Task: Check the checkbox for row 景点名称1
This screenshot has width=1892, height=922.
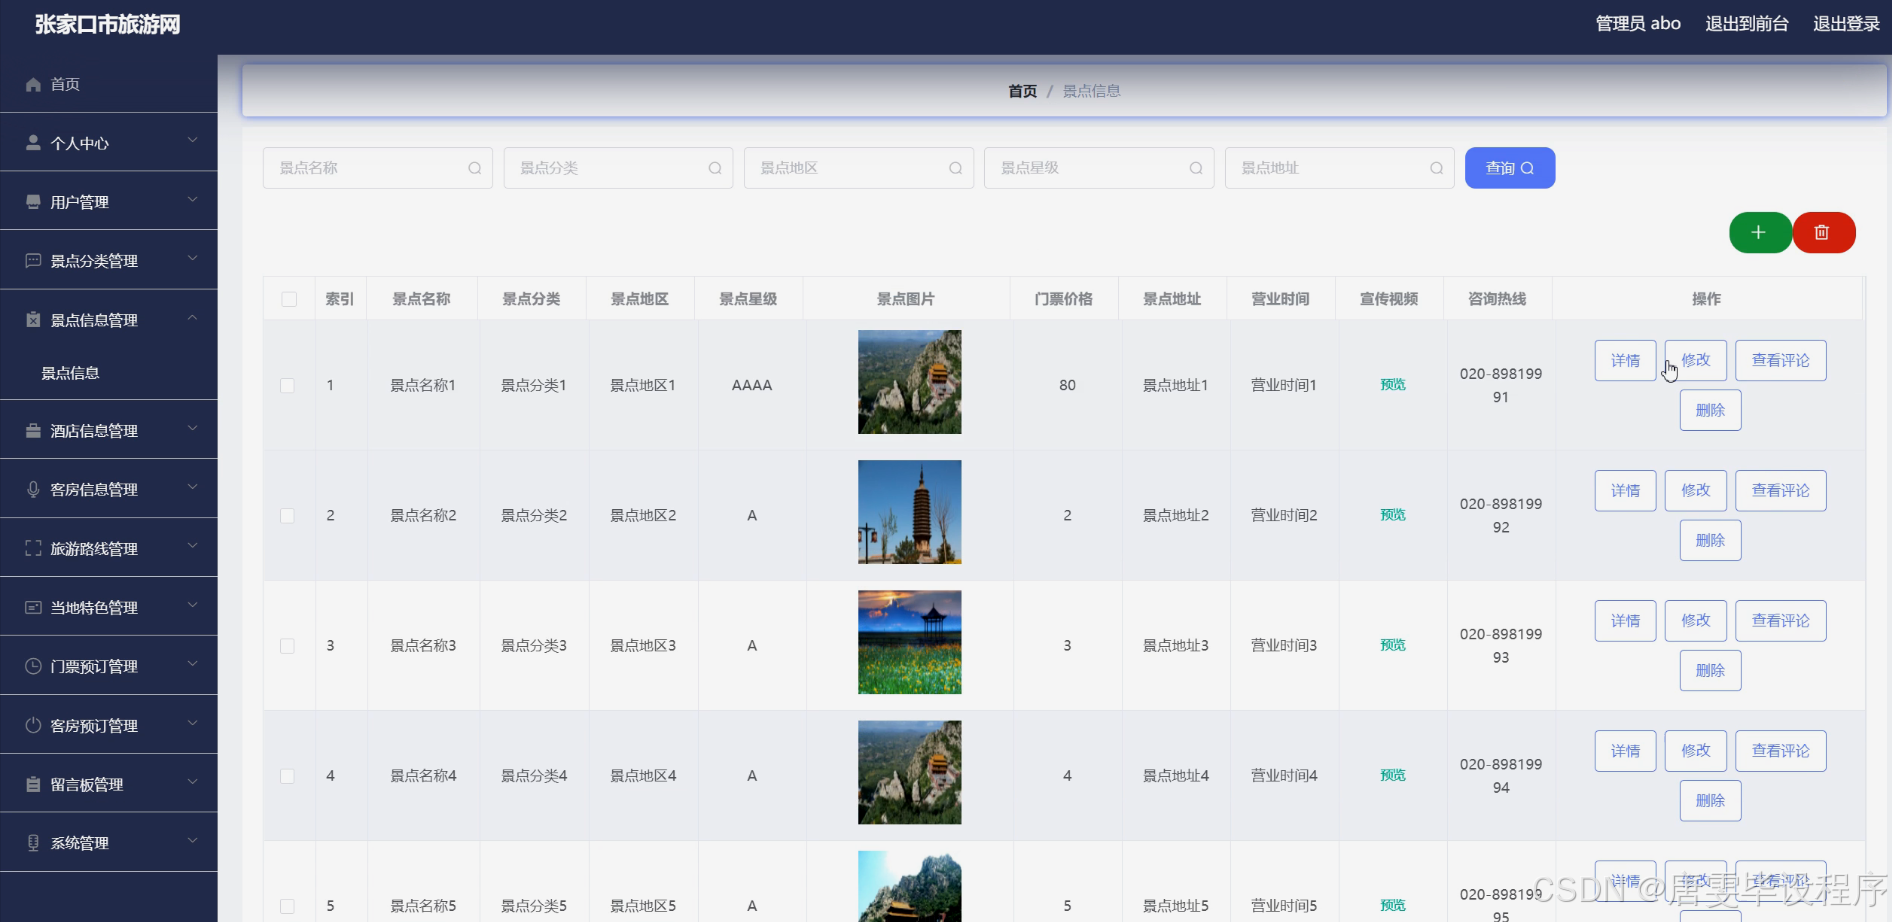Action: pyautogui.click(x=287, y=386)
